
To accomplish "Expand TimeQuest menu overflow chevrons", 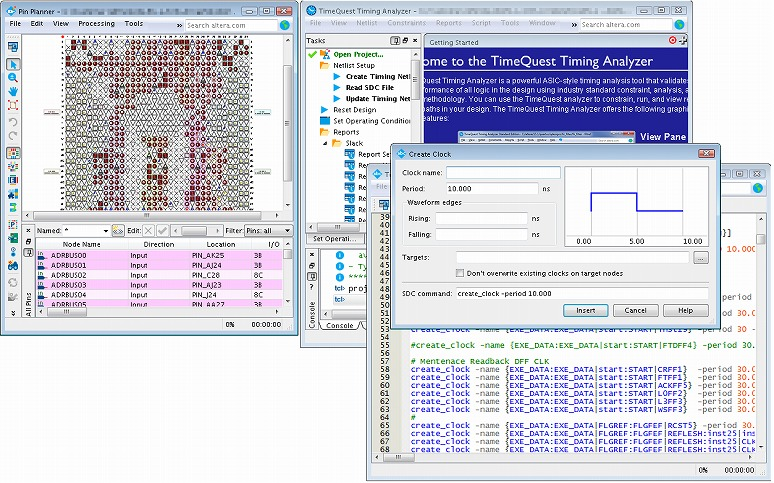I will (x=574, y=24).
